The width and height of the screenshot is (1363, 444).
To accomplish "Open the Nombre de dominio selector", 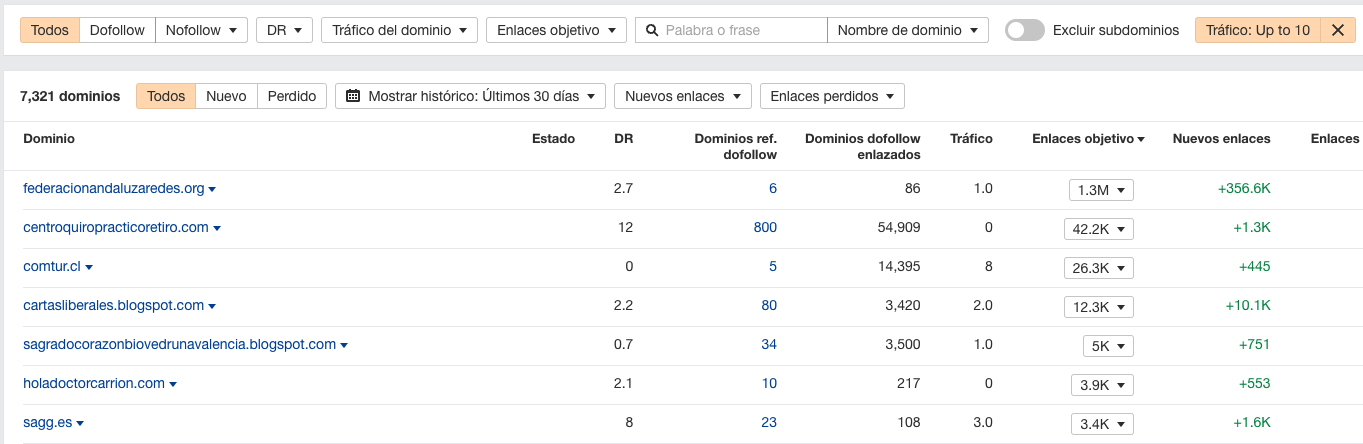I will click(907, 31).
